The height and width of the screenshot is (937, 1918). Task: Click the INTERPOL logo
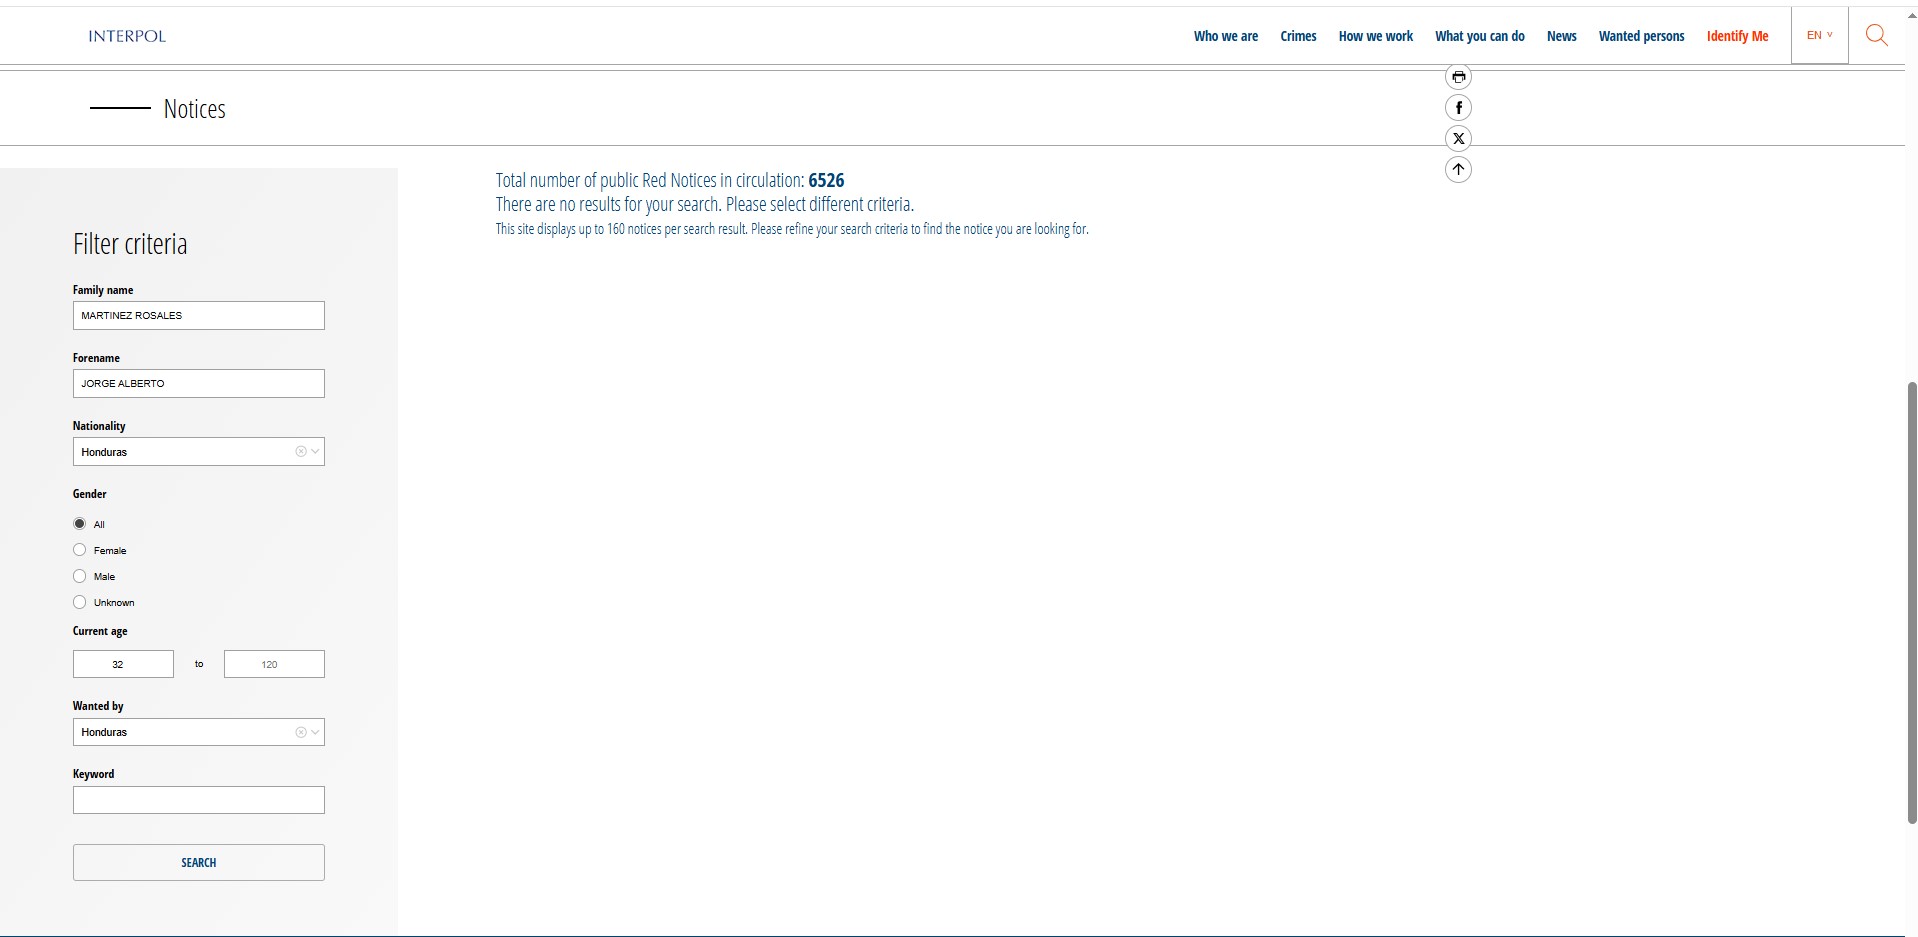127,36
